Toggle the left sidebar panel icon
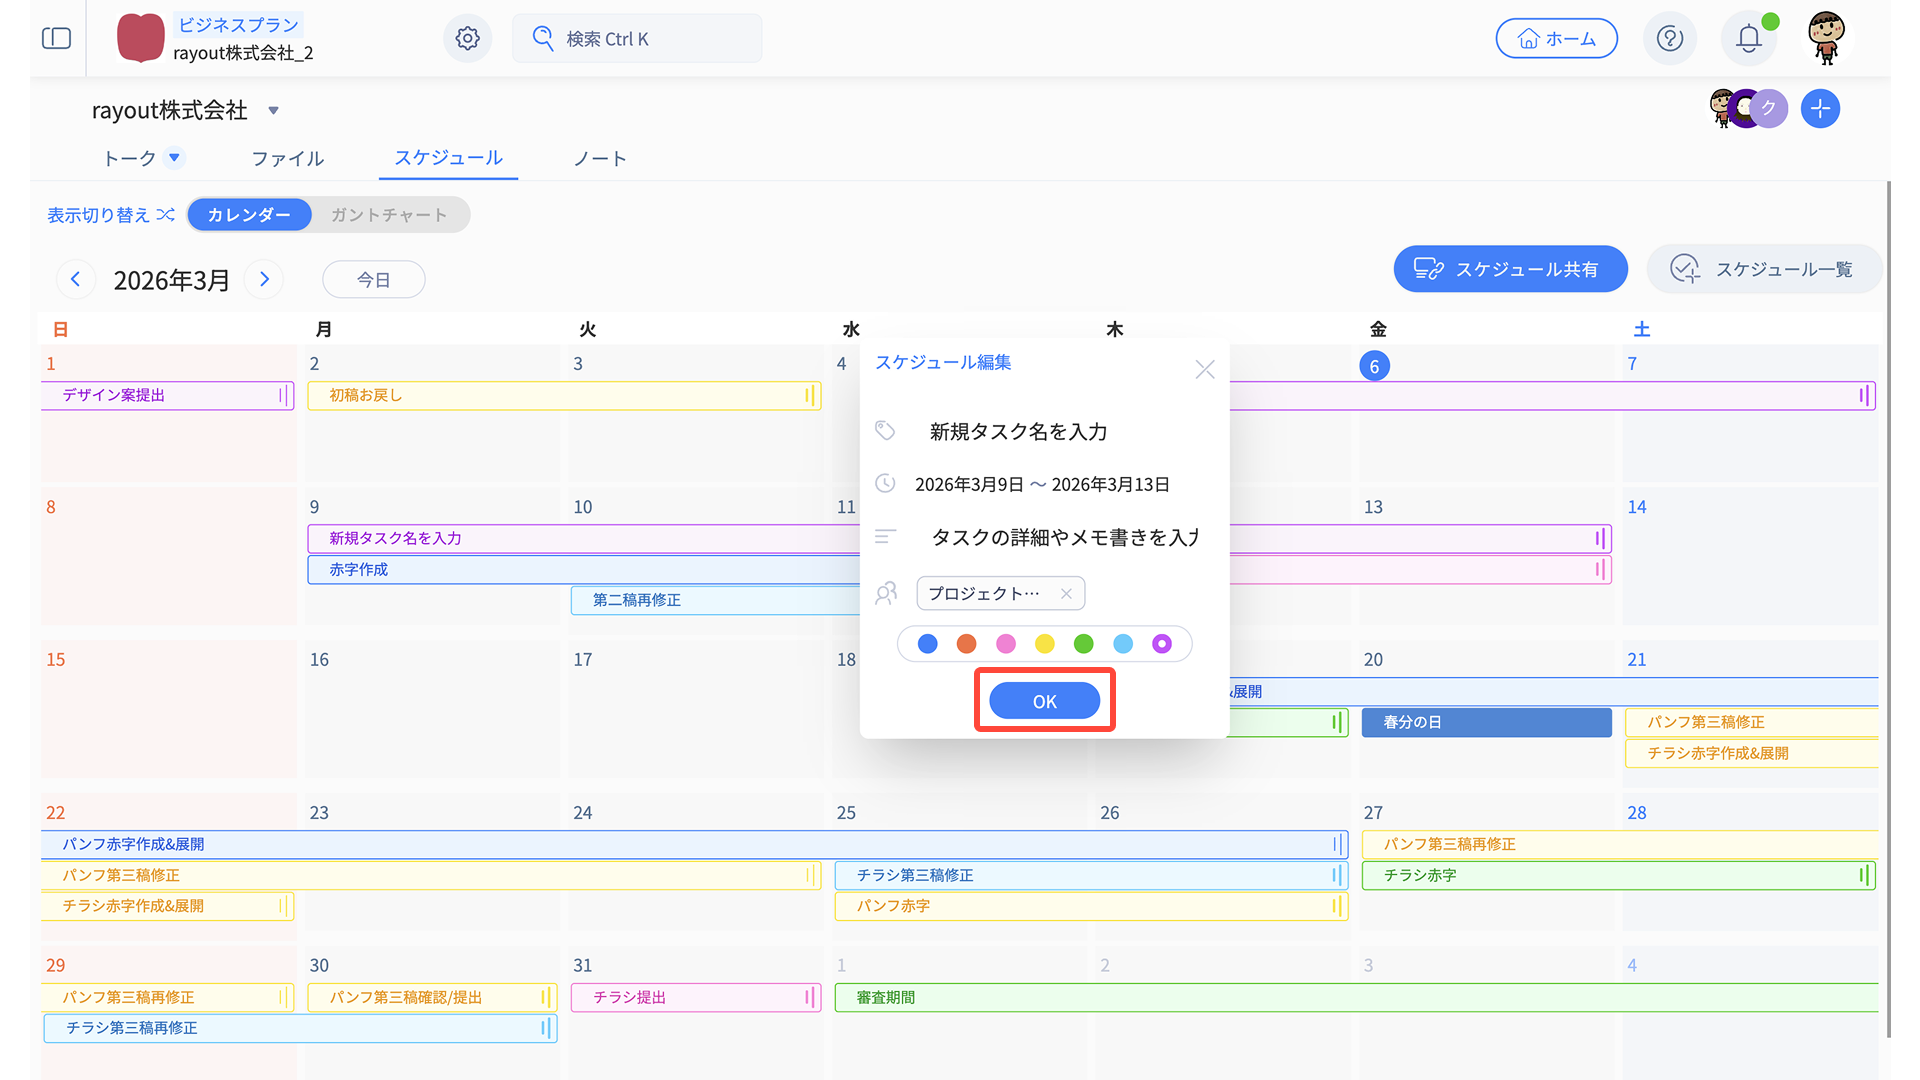Screen dimensions: 1920x1080 point(57,38)
